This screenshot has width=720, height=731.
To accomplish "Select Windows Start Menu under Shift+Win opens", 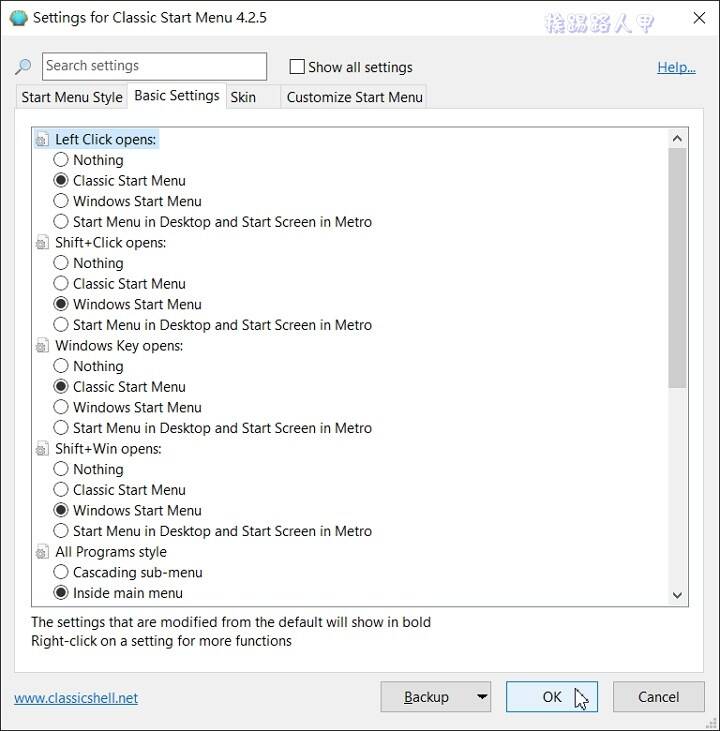I will 61,510.
